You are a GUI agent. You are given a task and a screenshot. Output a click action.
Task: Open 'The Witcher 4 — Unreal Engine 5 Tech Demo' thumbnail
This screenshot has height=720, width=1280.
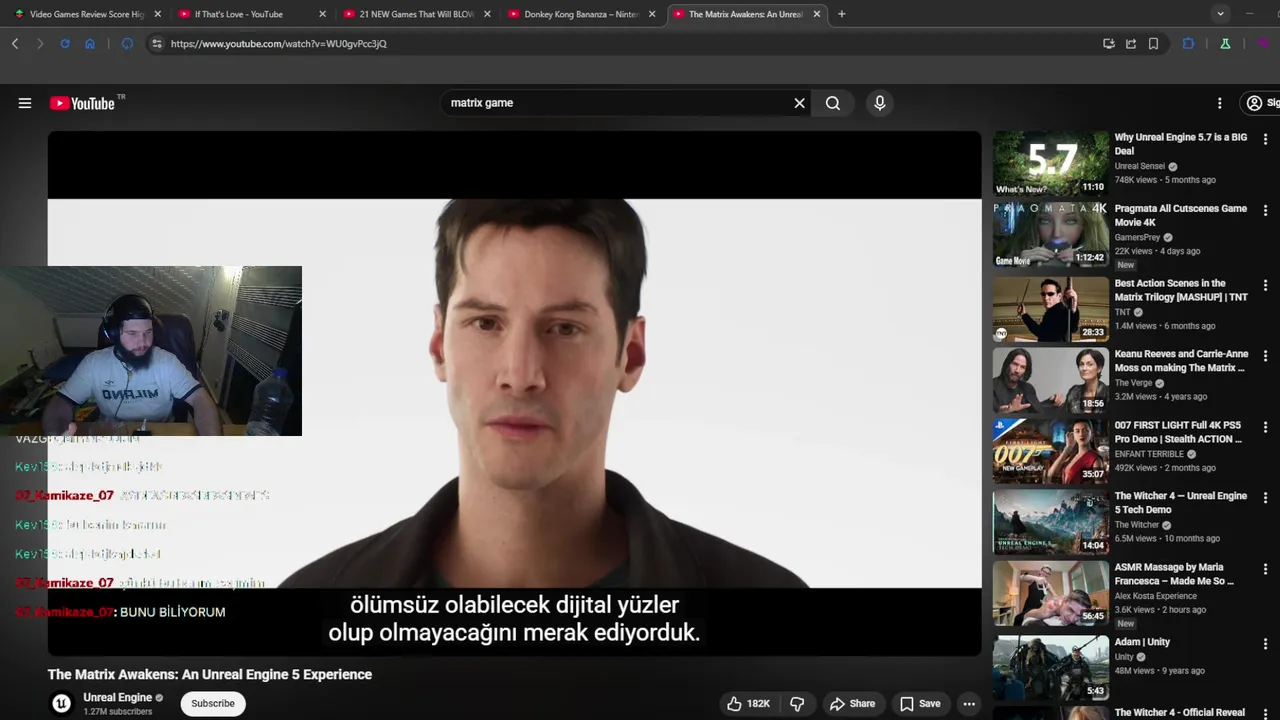click(x=1050, y=522)
